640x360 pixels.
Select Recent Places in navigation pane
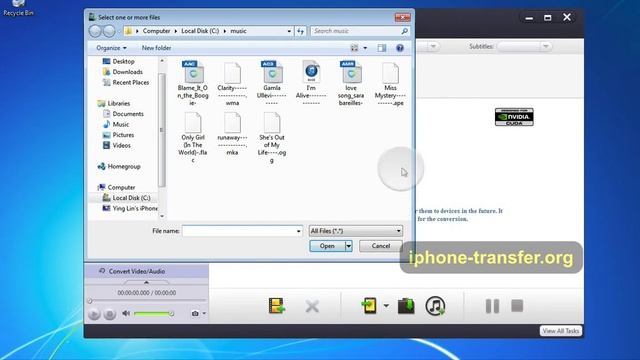point(130,82)
